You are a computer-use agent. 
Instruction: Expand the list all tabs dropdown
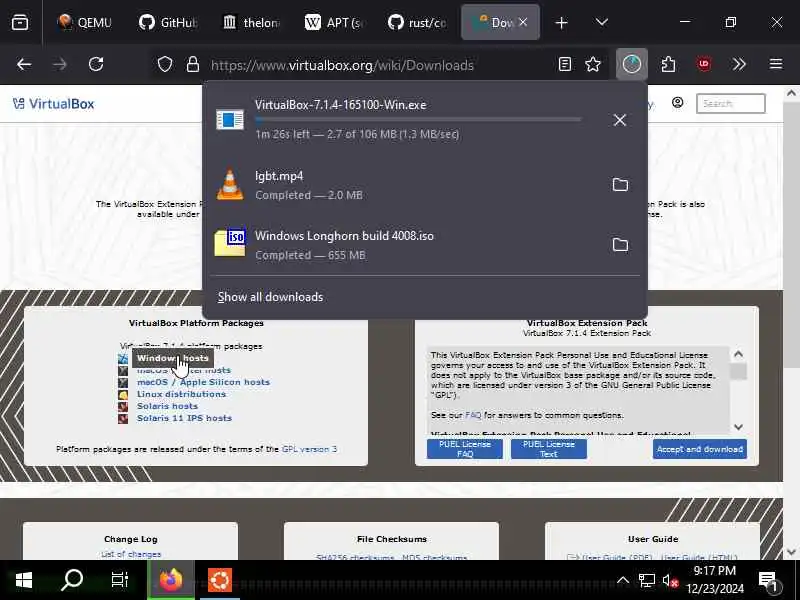coord(602,22)
